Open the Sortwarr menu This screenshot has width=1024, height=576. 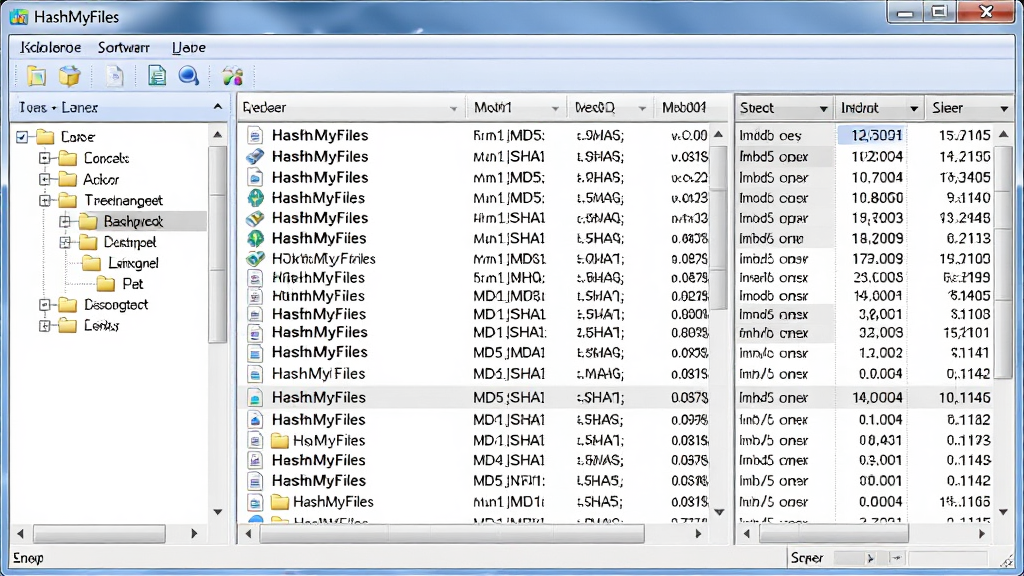123,48
